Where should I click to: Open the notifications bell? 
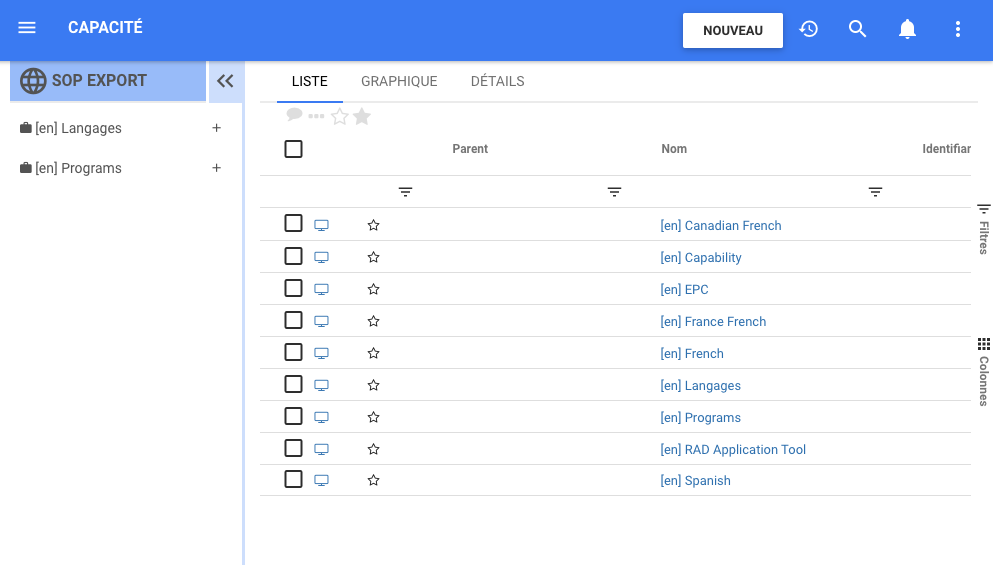pos(907,29)
